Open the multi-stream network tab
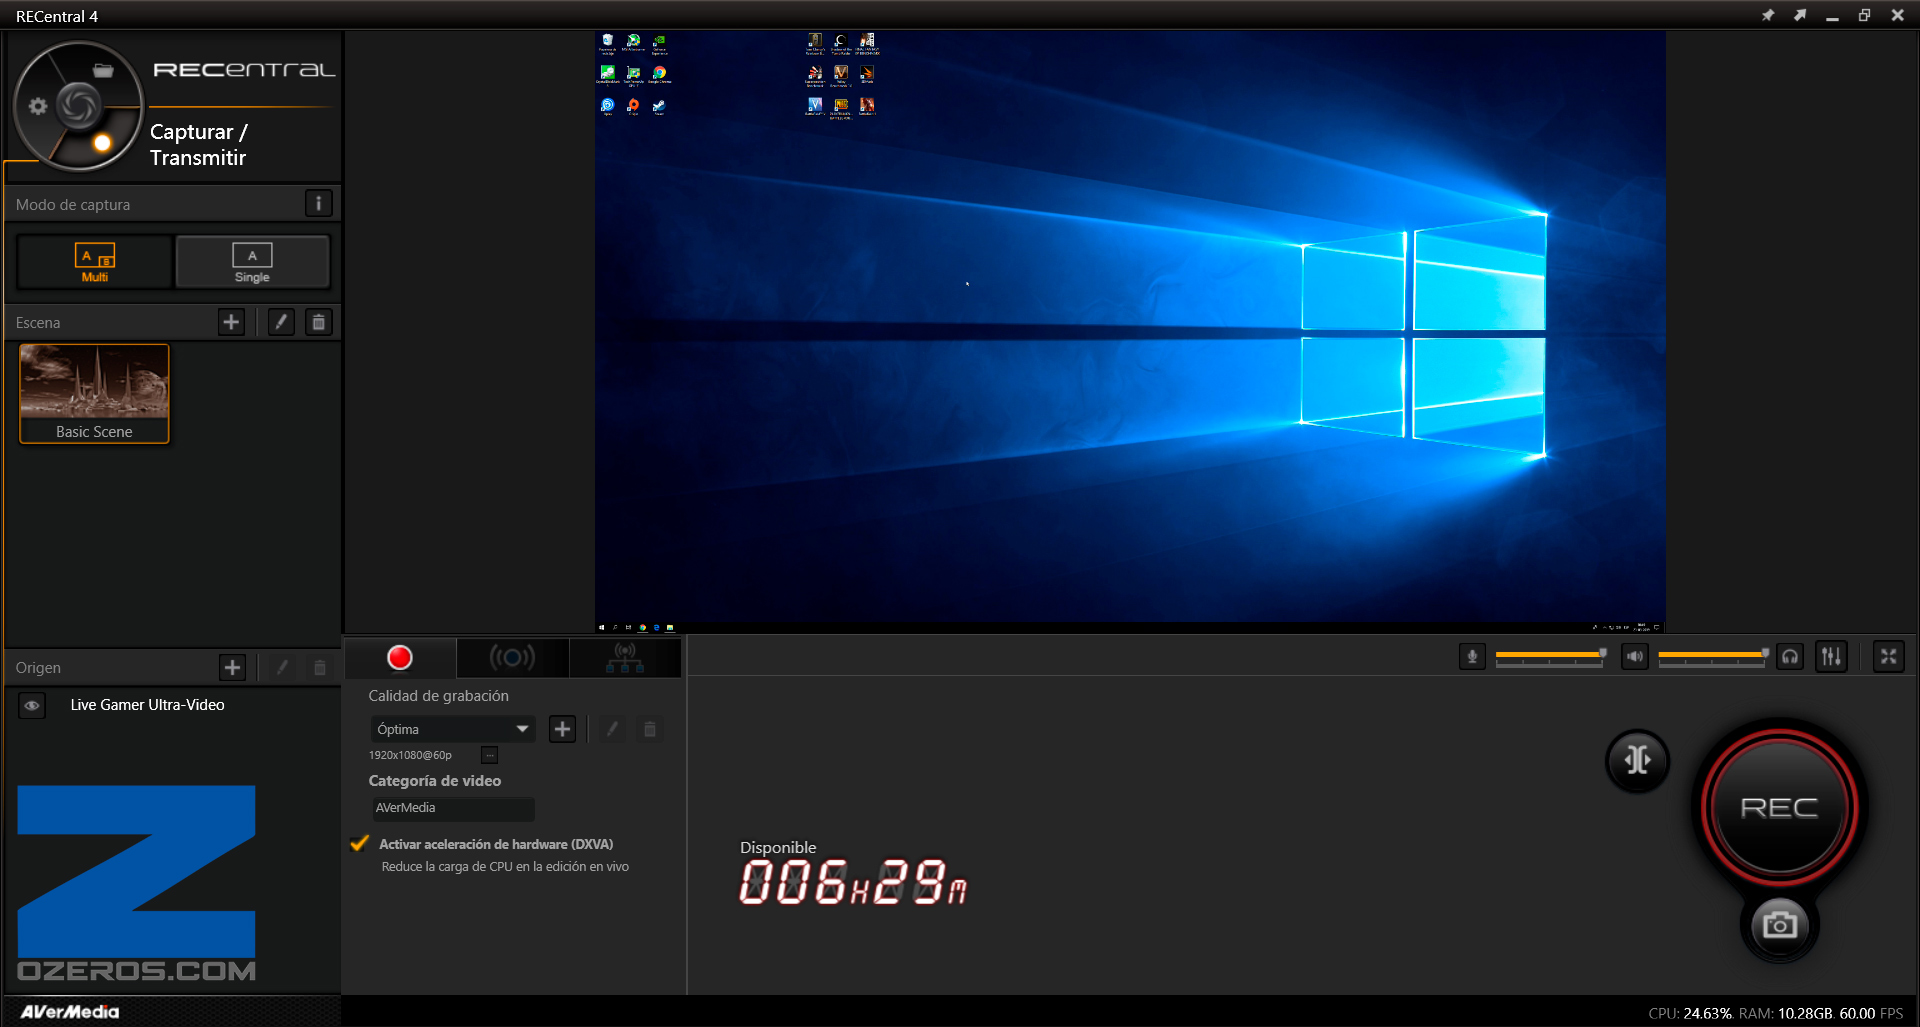Viewport: 1920px width, 1027px height. [625, 657]
